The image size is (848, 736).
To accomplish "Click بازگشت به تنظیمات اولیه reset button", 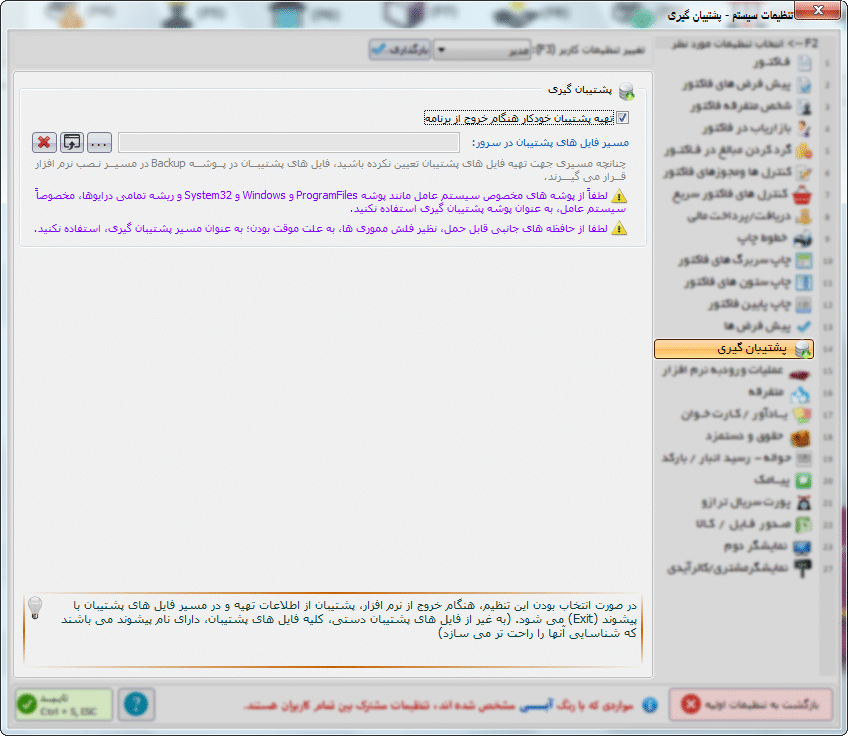I will 750,705.
